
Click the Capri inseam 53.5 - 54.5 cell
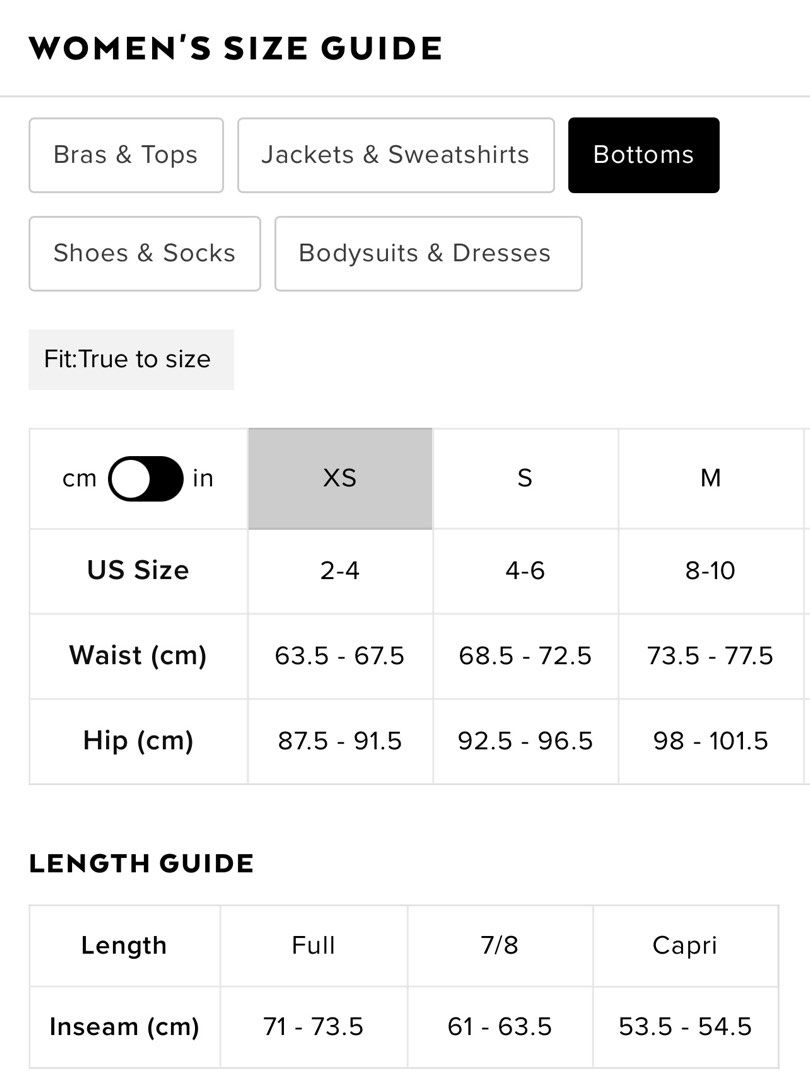tap(685, 1027)
